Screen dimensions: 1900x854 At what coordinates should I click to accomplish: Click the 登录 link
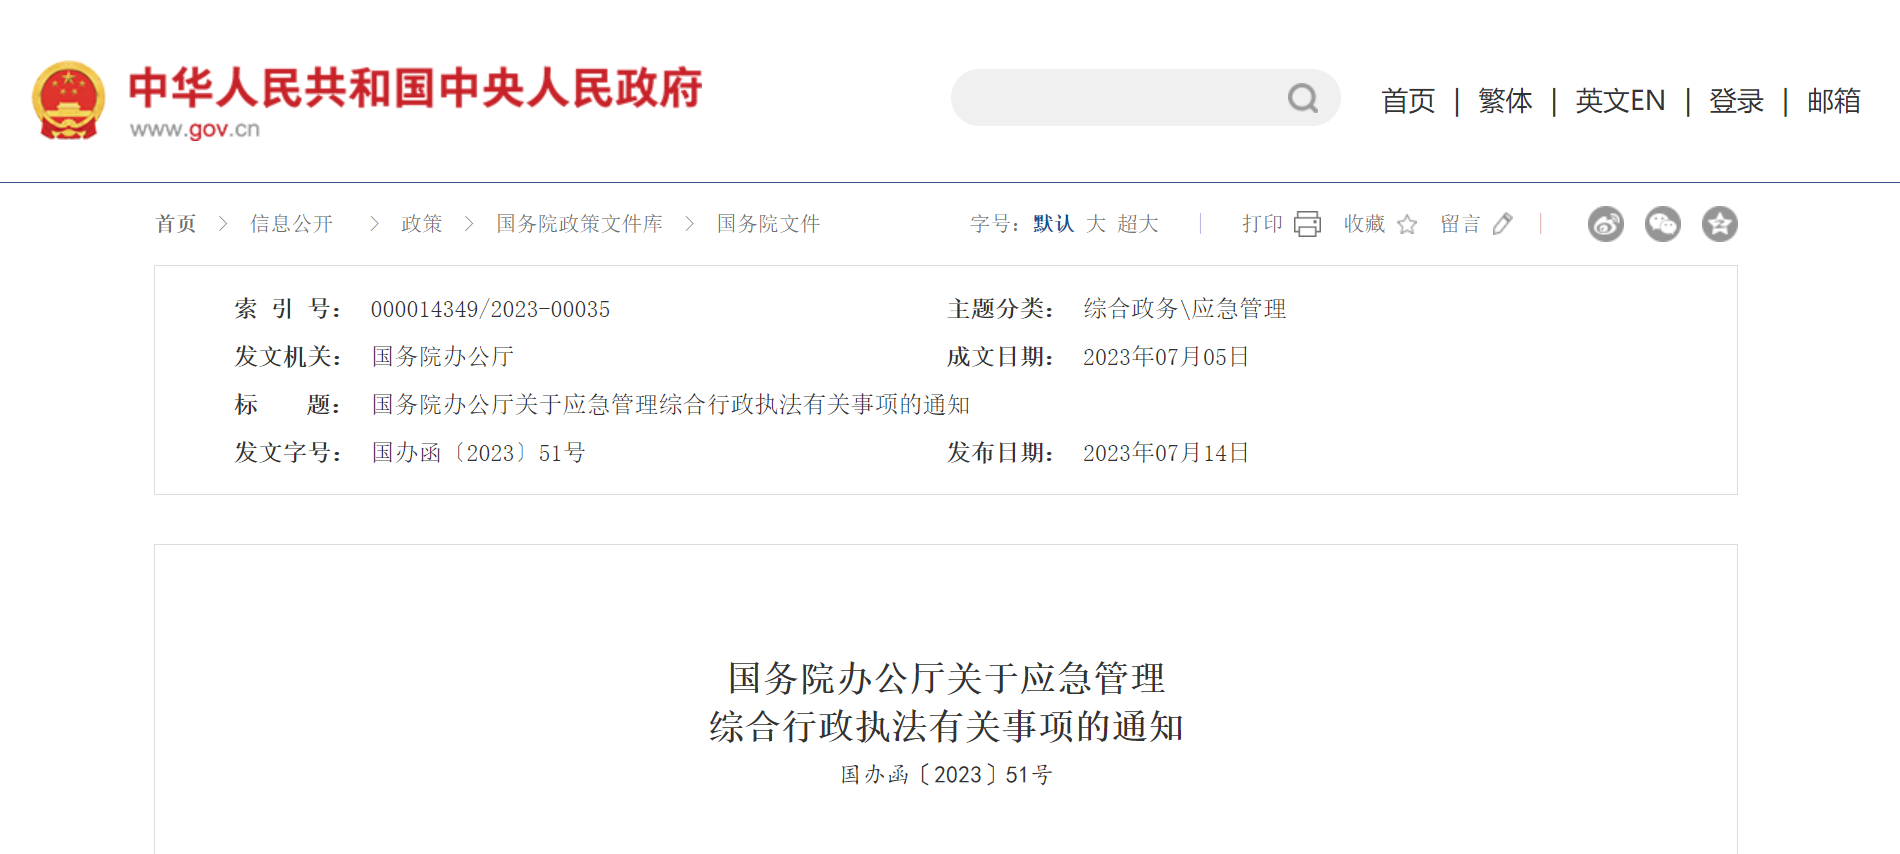(x=1736, y=101)
